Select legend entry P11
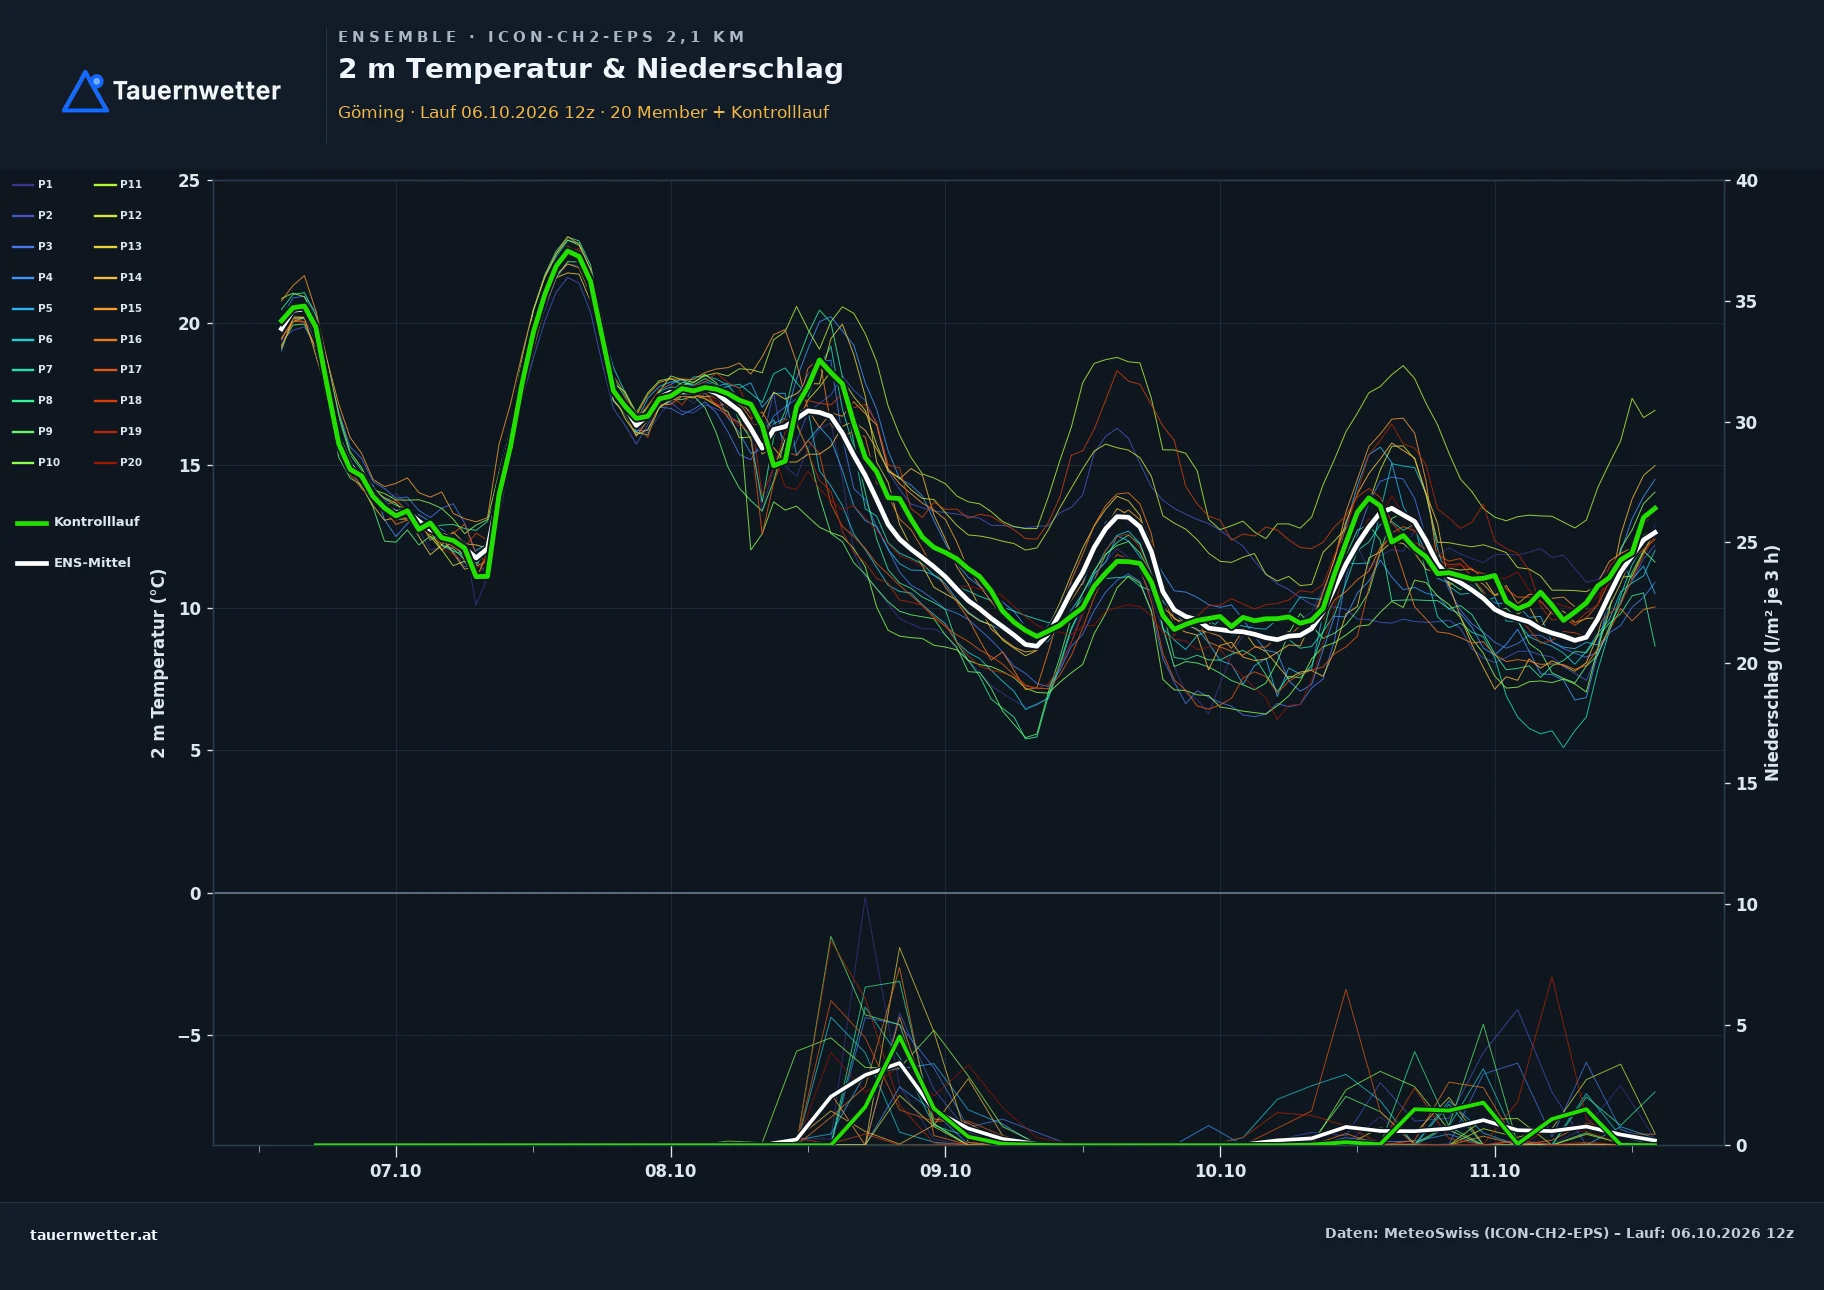This screenshot has width=1824, height=1290. [118, 184]
